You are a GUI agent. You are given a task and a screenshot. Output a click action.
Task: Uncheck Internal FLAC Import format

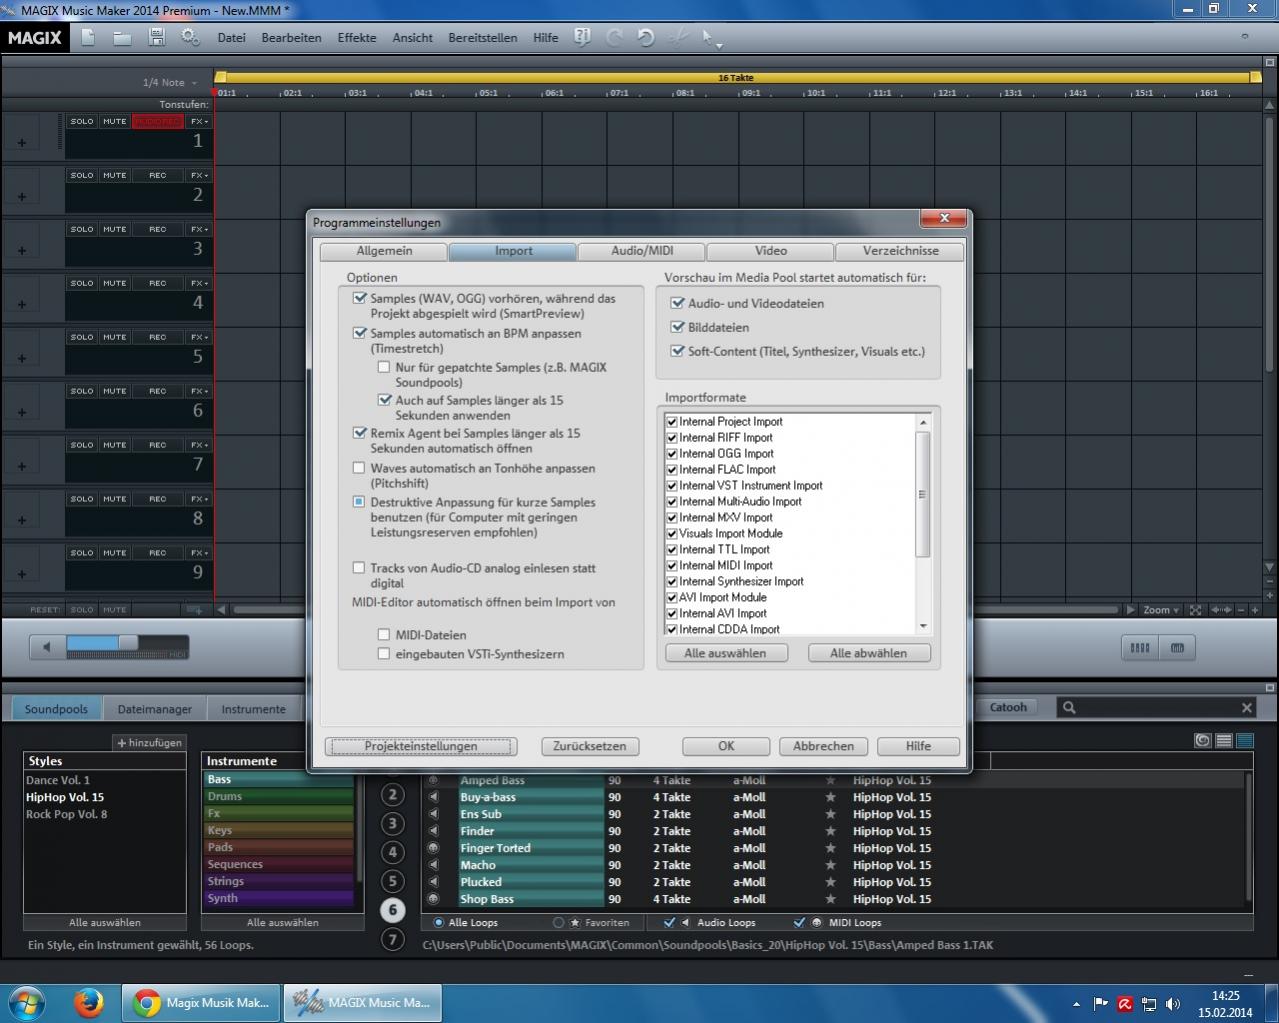(672, 469)
